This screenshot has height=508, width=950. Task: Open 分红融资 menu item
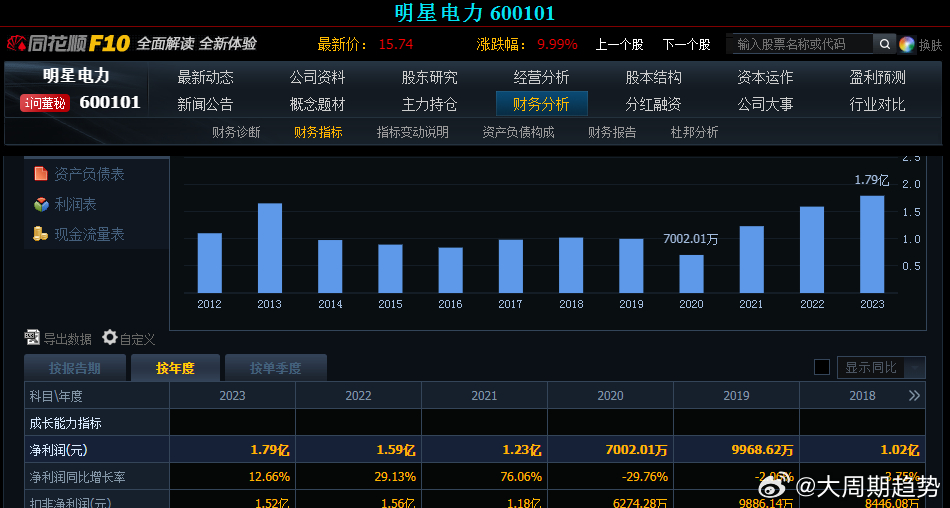(654, 104)
